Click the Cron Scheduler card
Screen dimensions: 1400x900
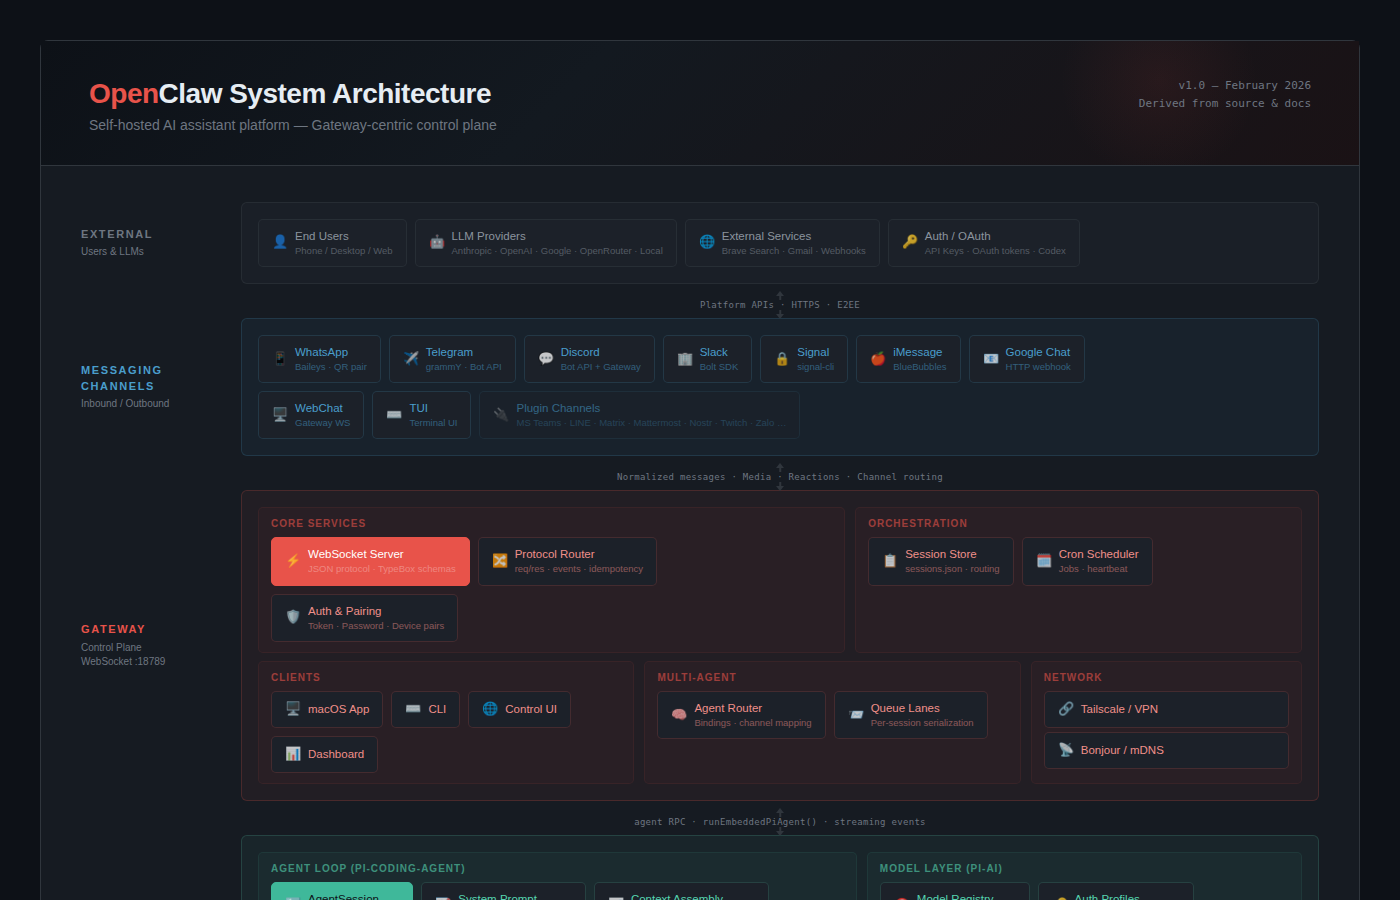click(x=1087, y=561)
